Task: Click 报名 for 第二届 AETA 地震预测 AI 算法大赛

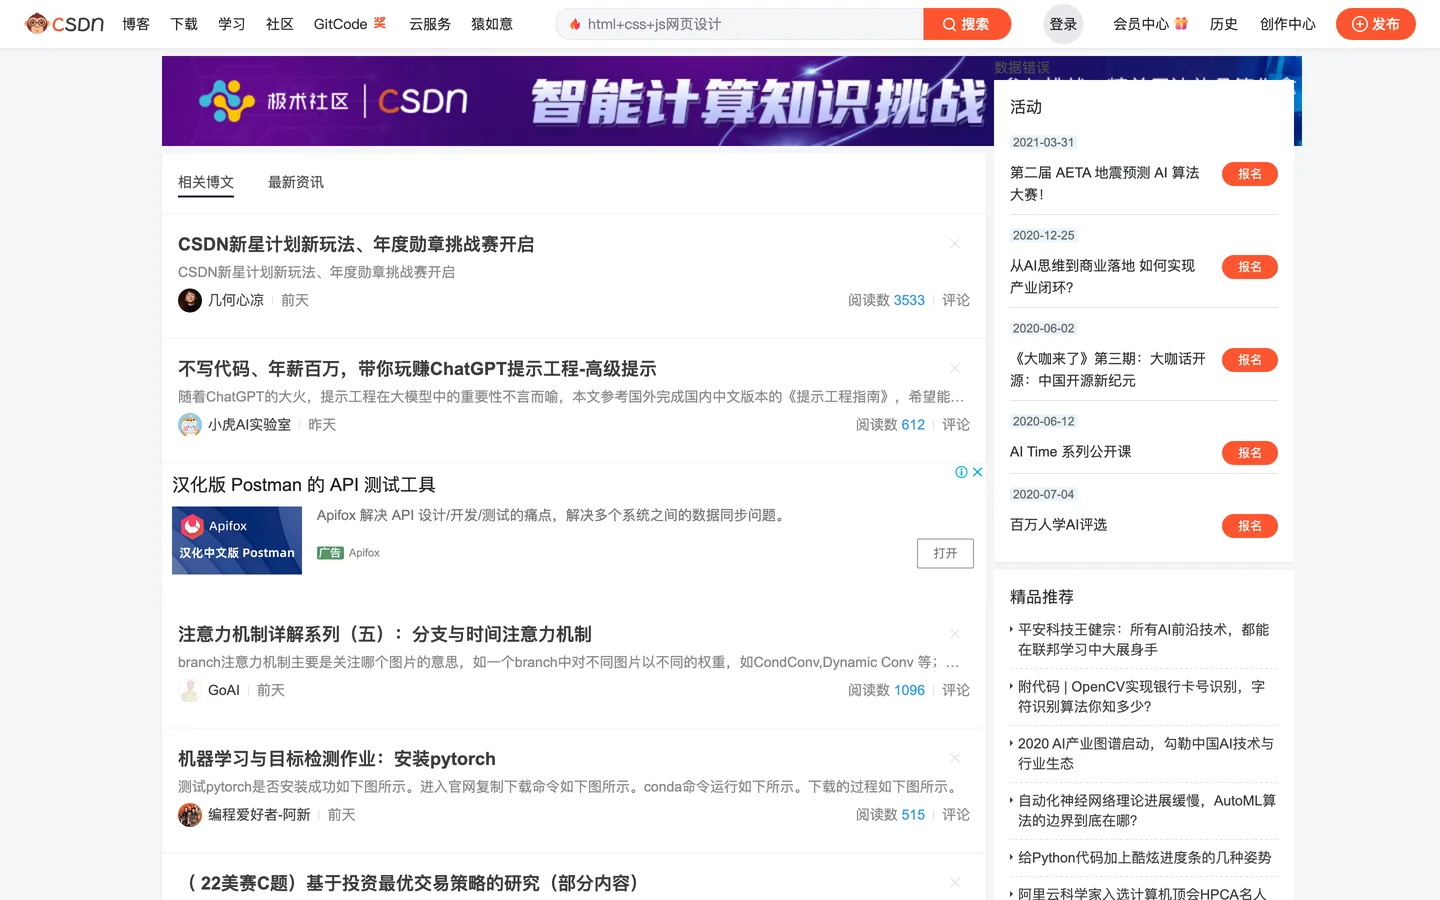Action: 1250,174
